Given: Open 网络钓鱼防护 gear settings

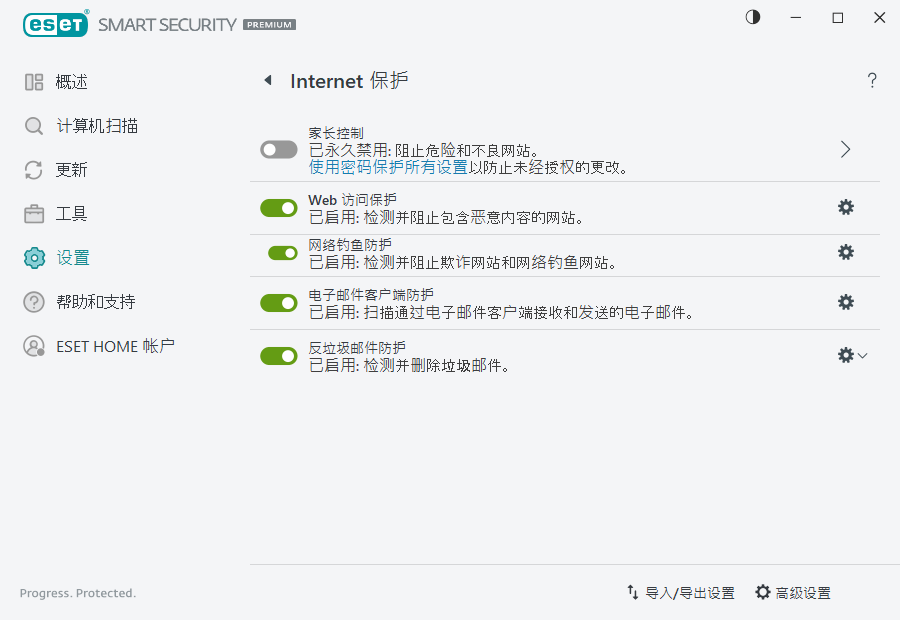Looking at the screenshot, I should (846, 252).
